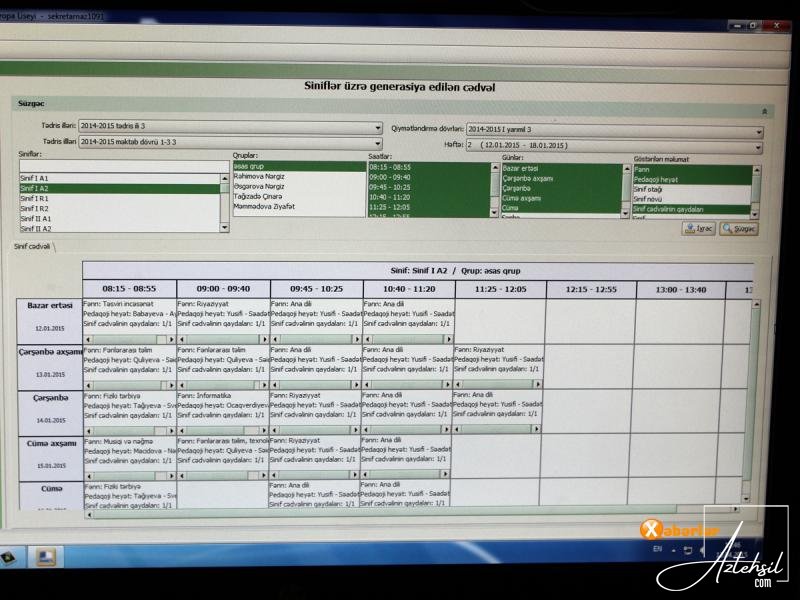Select the Sinif cədvəli tab
Viewport: 800px width, 600px height.
point(33,246)
